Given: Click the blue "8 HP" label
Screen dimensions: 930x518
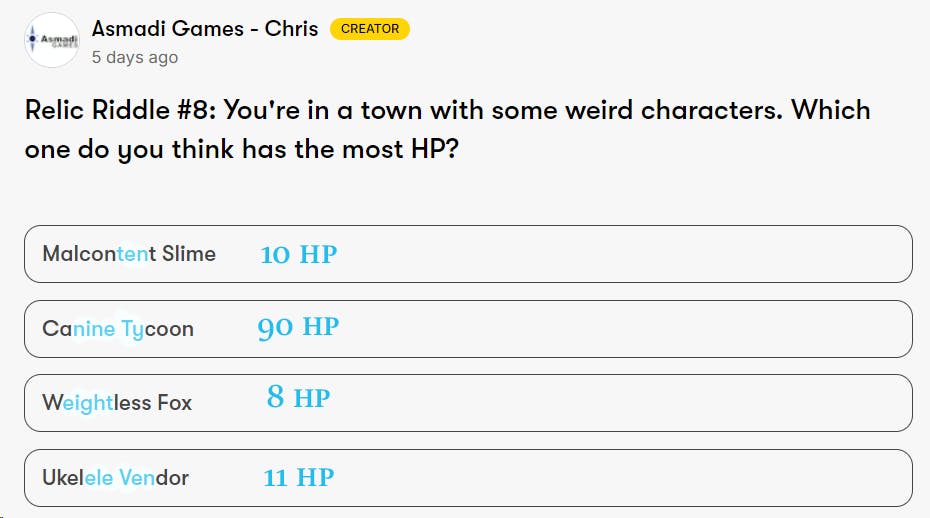Looking at the screenshot, I should tap(298, 399).
